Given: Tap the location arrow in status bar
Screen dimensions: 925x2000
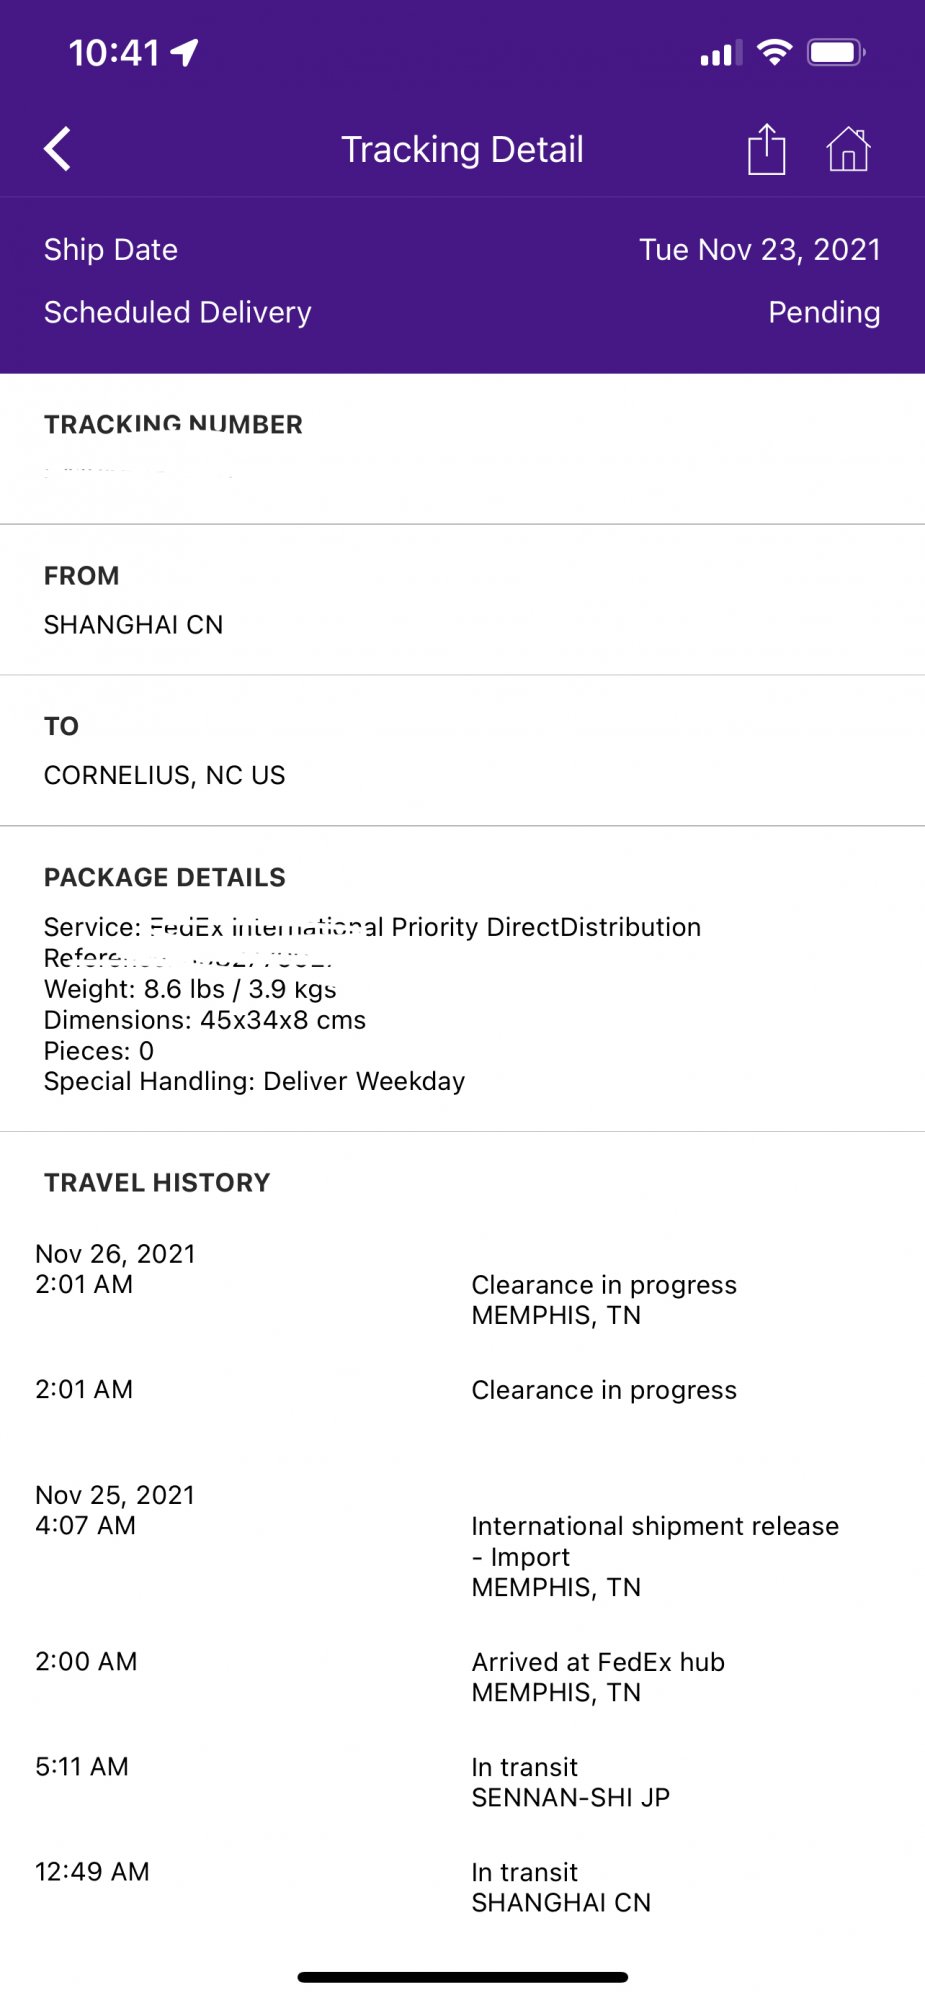Looking at the screenshot, I should [185, 52].
